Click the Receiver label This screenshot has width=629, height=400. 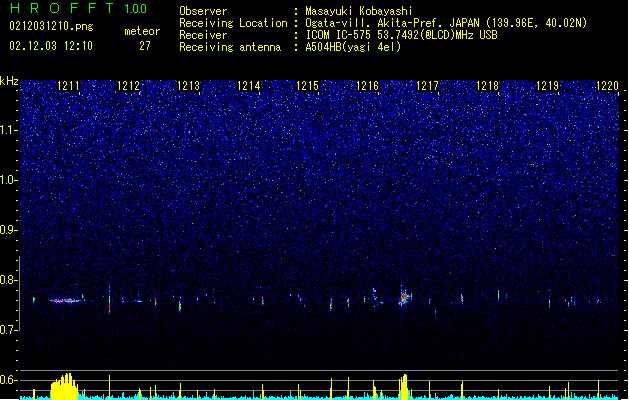point(203,35)
